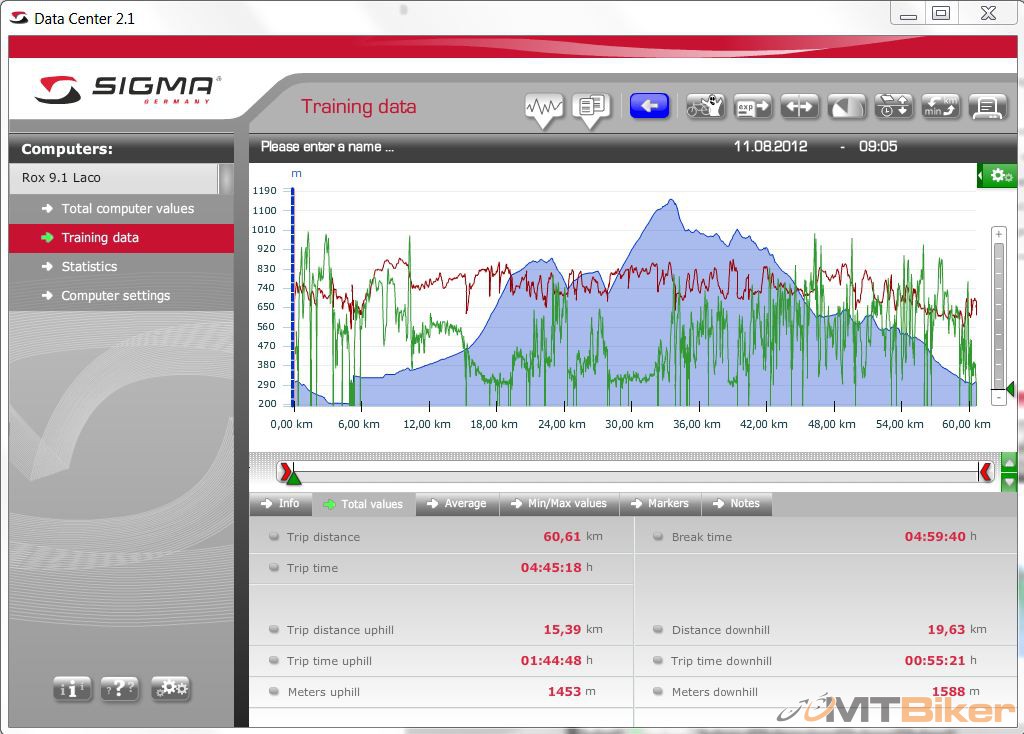
Task: Select the Markers tab
Action: (x=659, y=504)
